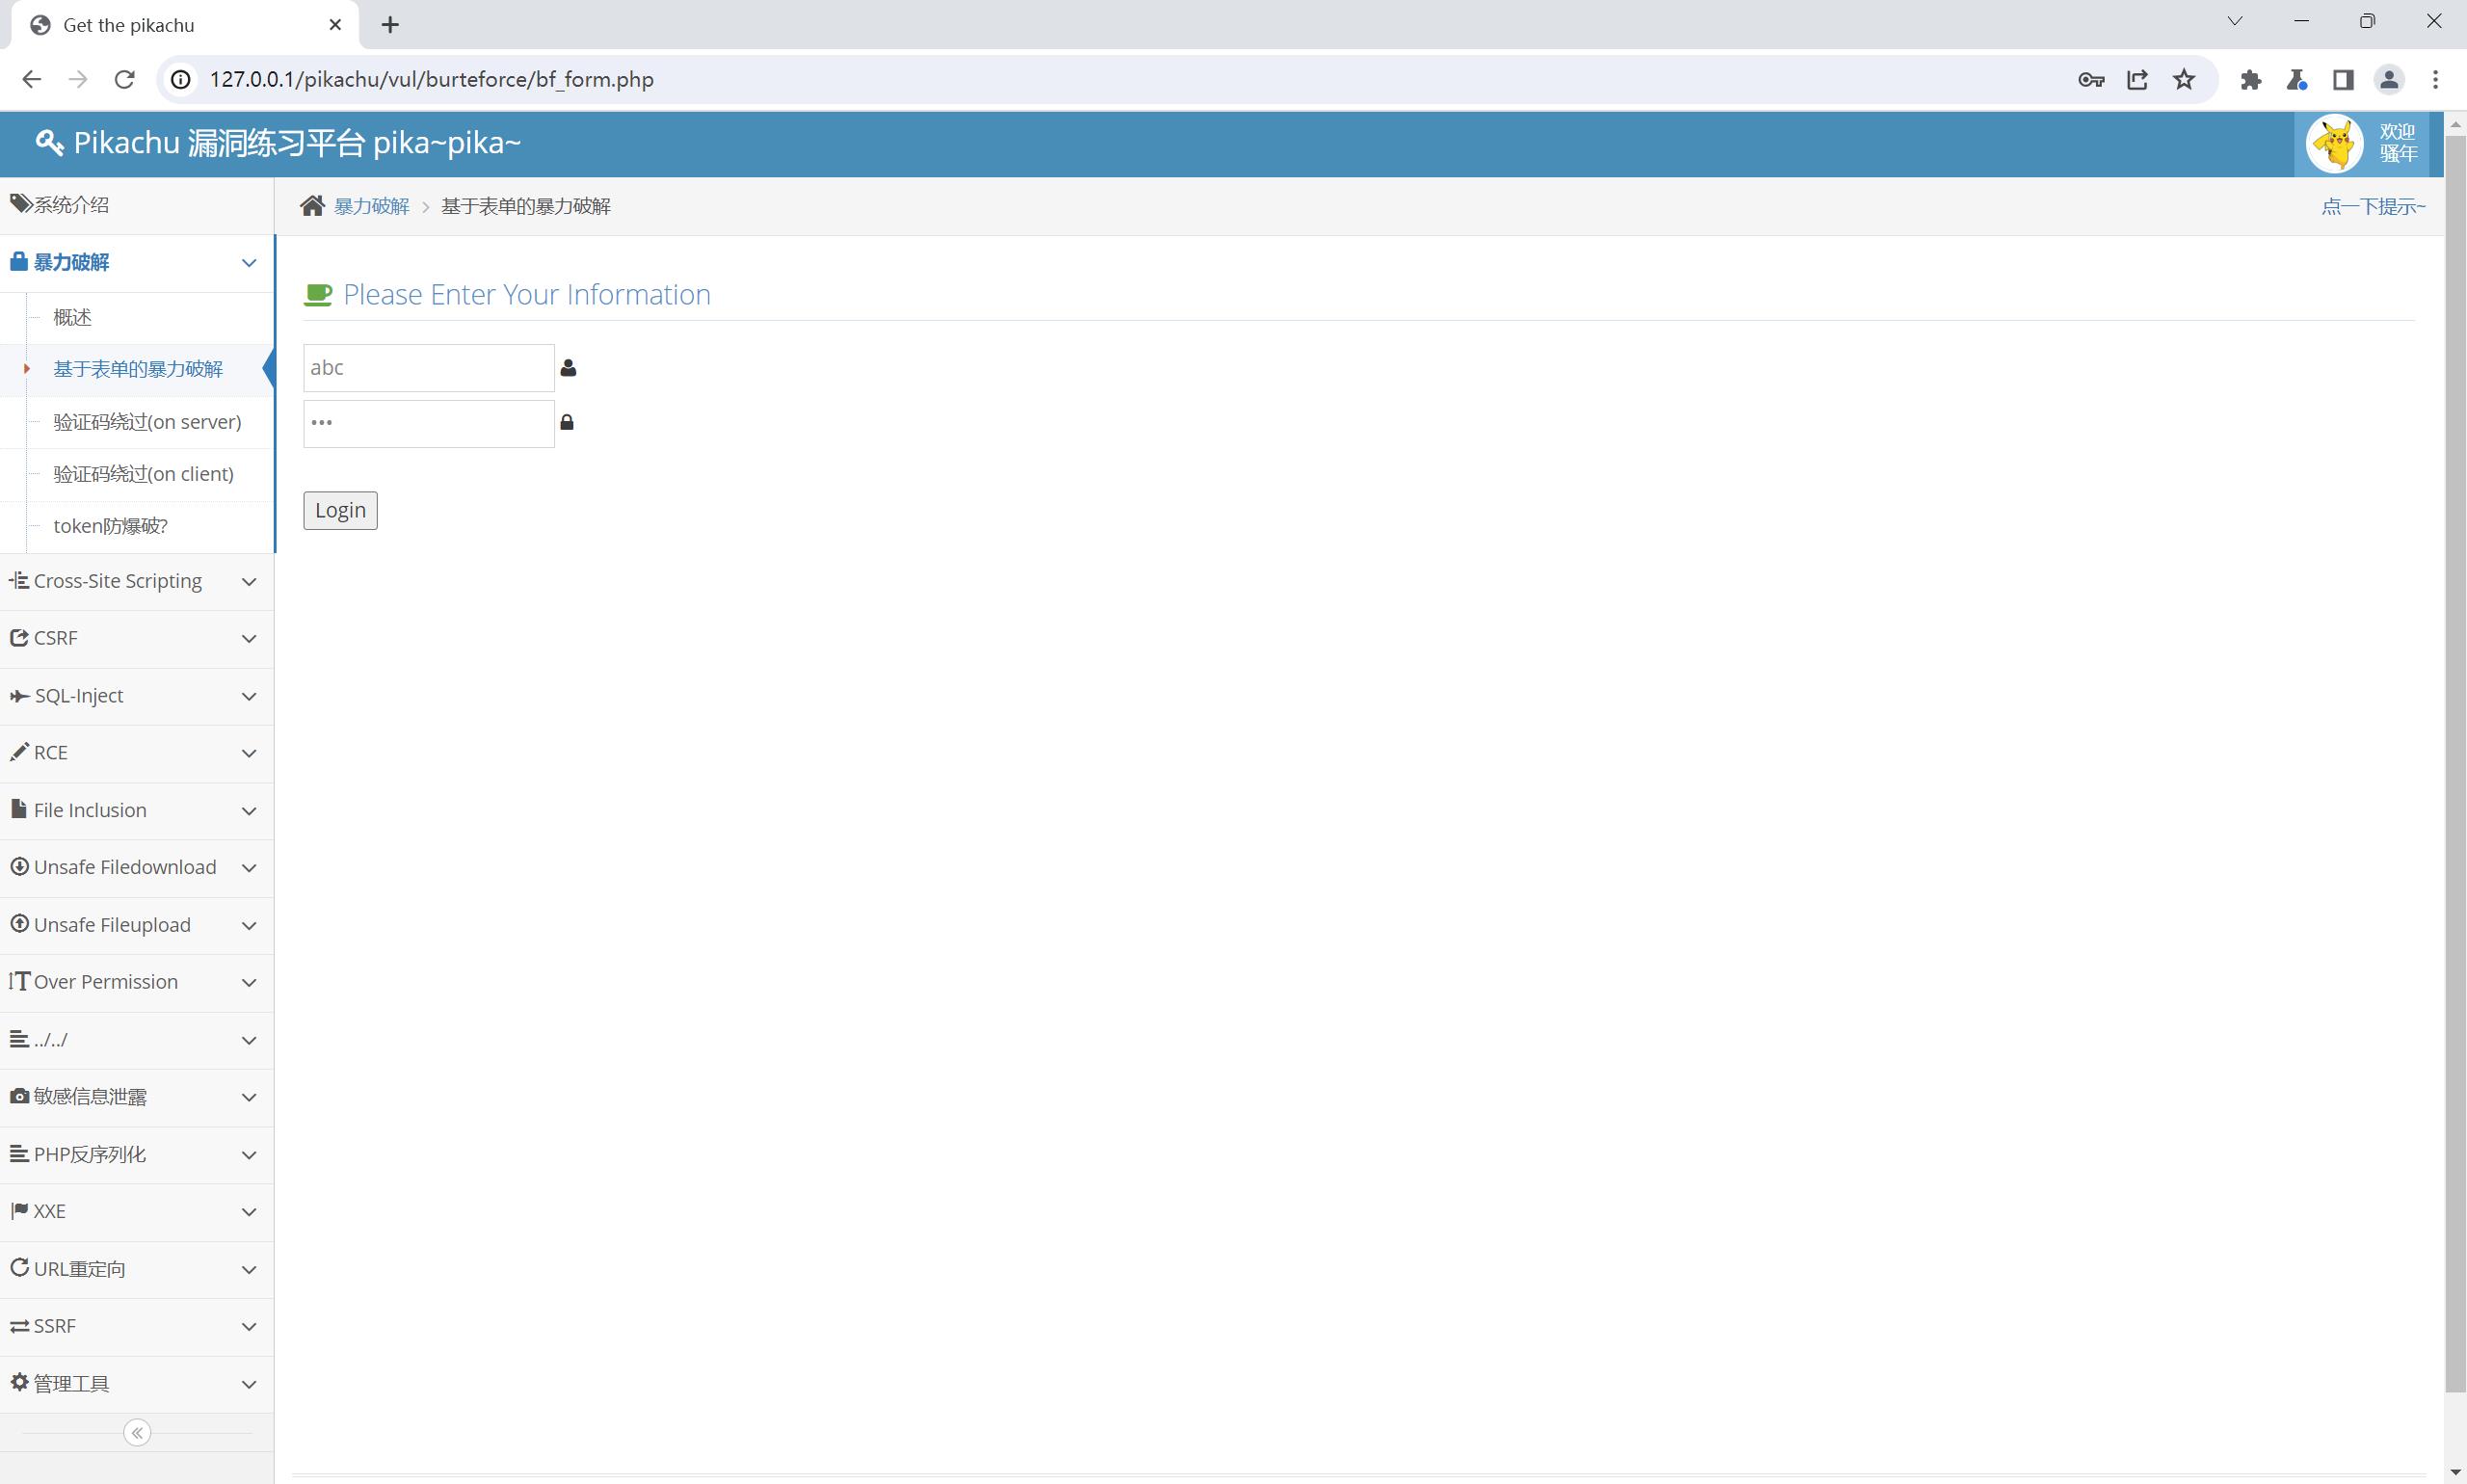Open token防爆破? submenu item
The width and height of the screenshot is (2467, 1484).
click(x=137, y=526)
